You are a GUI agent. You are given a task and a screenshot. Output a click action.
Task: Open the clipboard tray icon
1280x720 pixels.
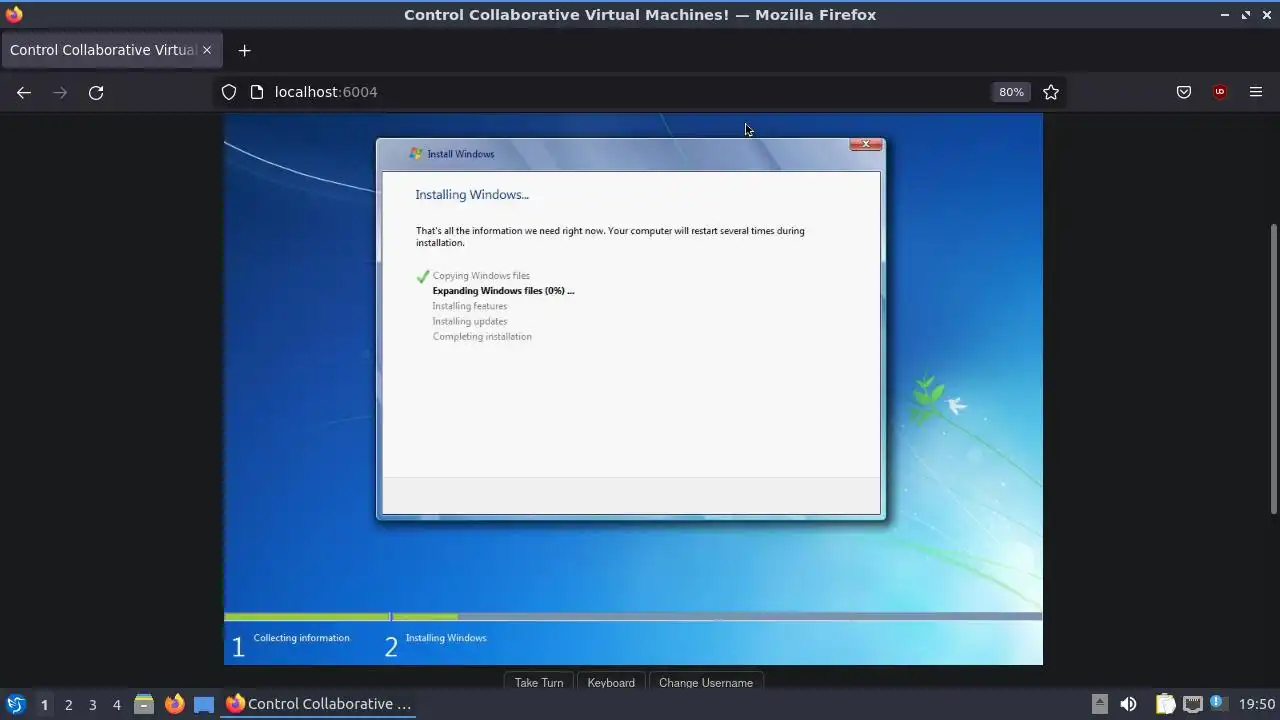pyautogui.click(x=1165, y=704)
